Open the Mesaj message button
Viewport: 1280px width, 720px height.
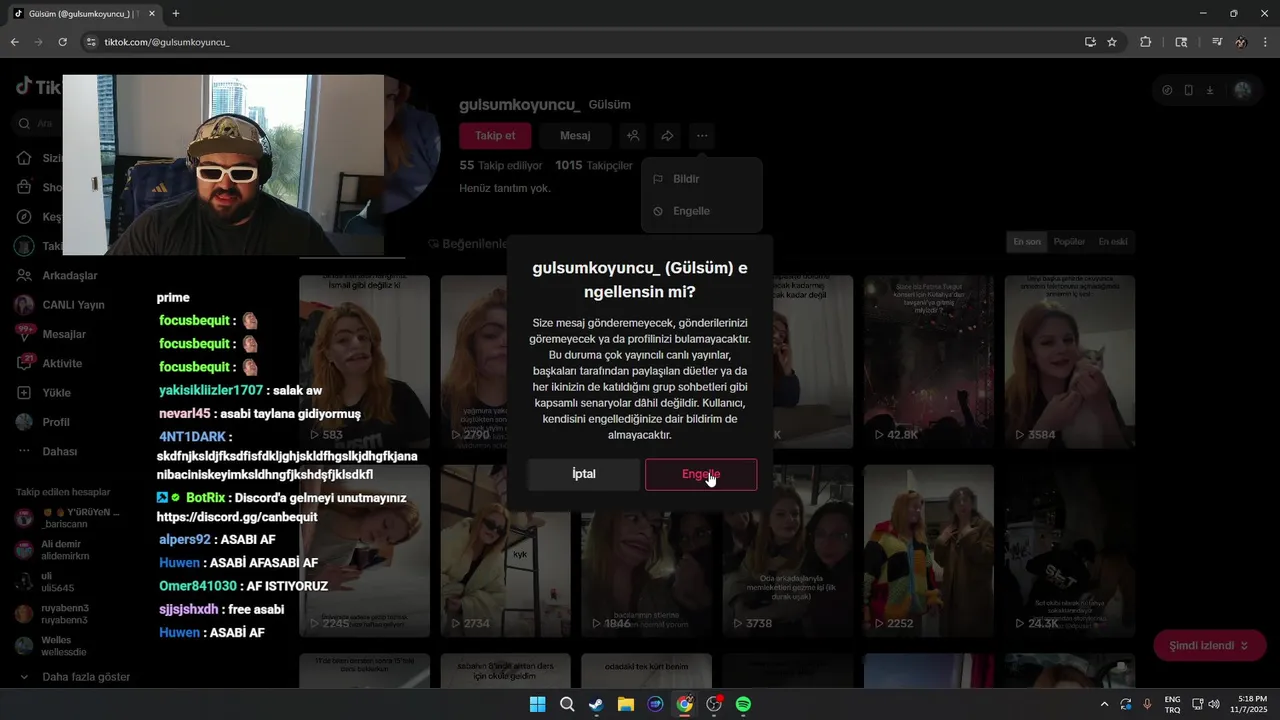click(575, 135)
